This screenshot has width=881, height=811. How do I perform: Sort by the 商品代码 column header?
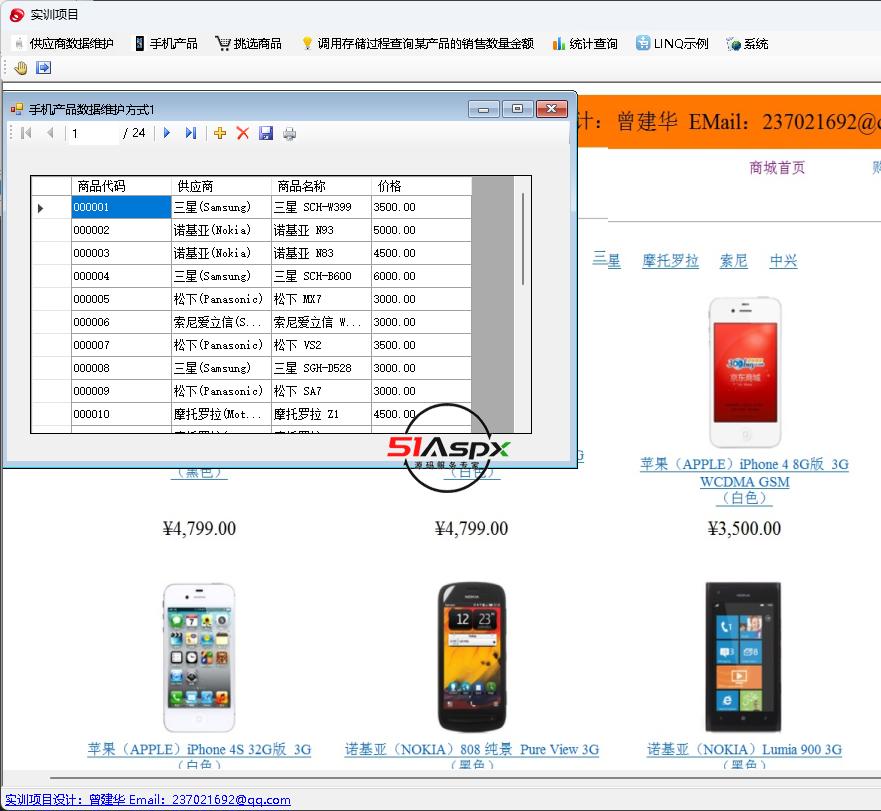[x=121, y=186]
